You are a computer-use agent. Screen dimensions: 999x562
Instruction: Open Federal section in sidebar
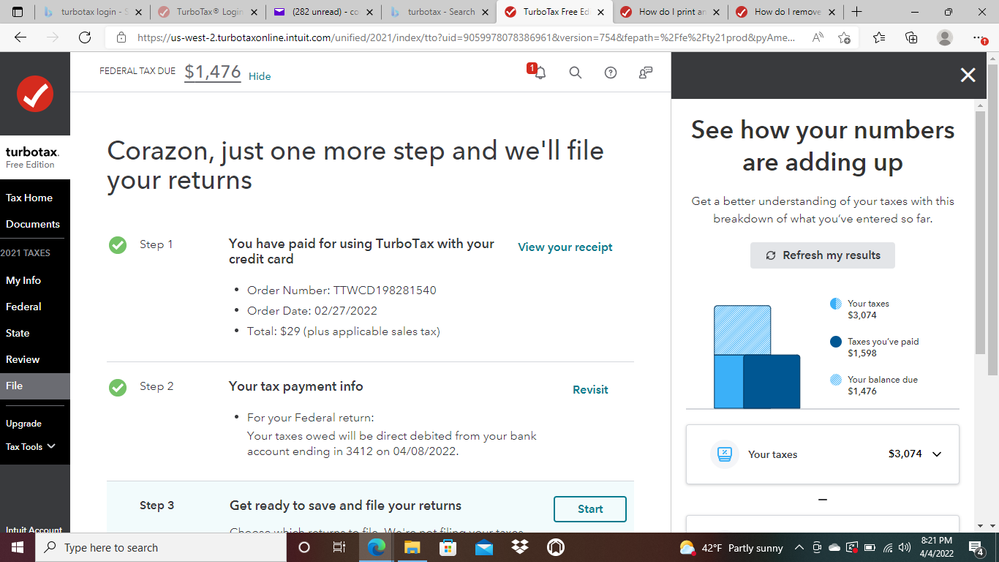24,306
